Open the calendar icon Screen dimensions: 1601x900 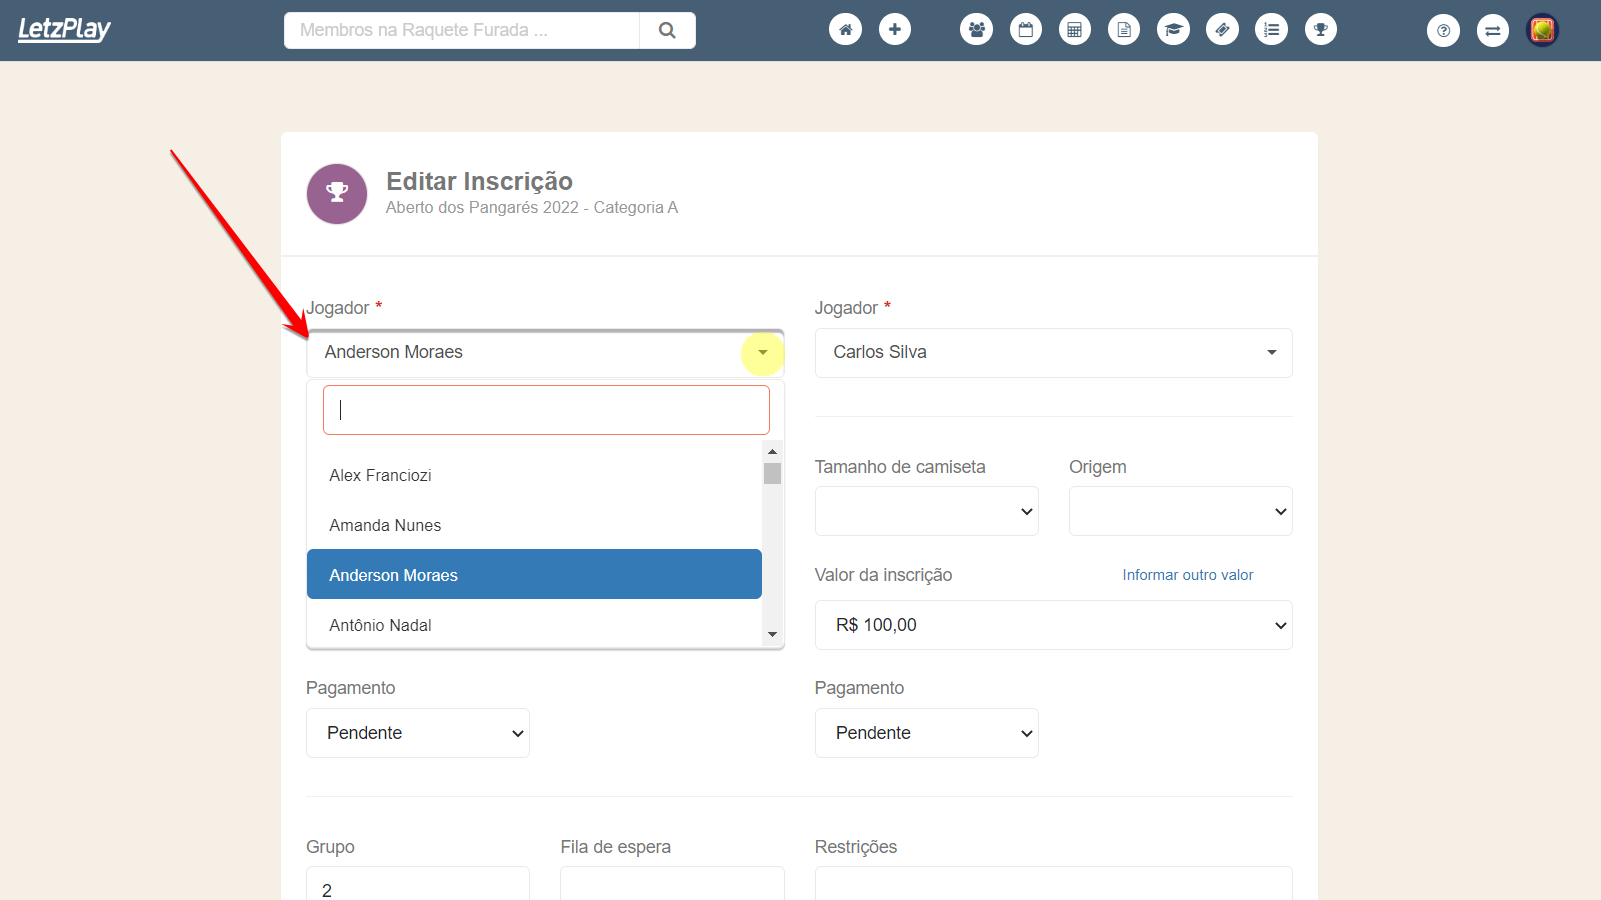(x=1025, y=30)
